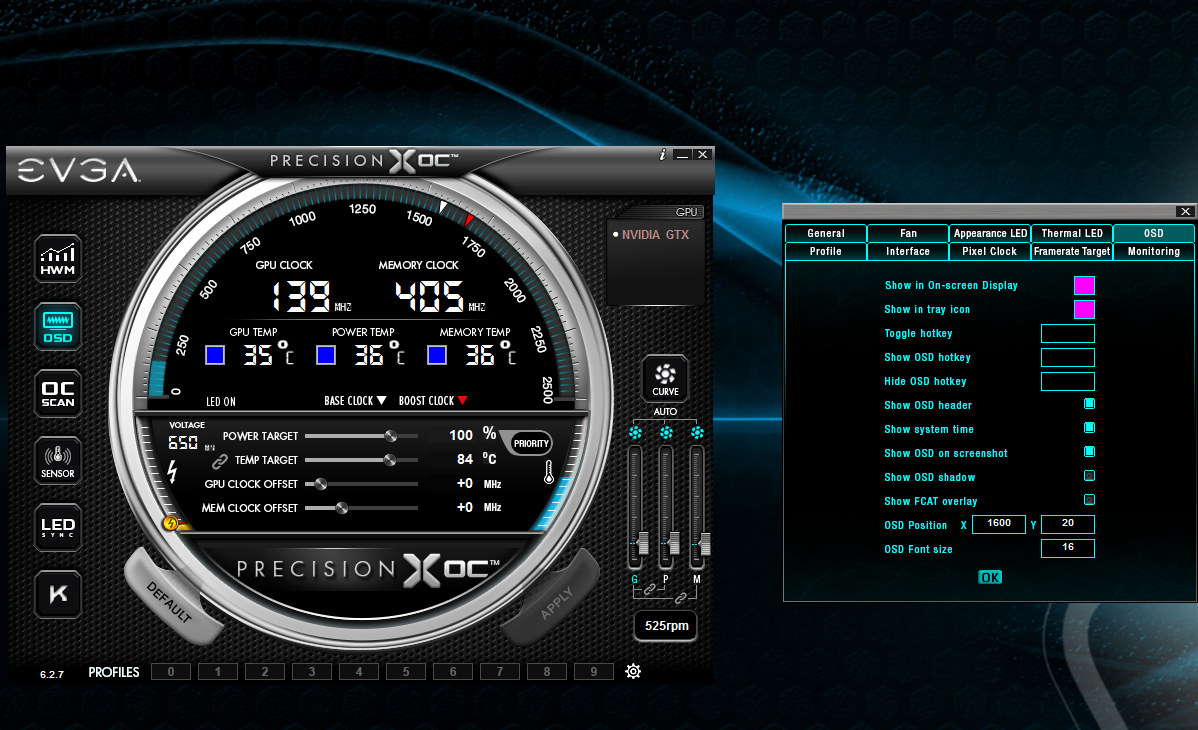The image size is (1198, 730).
Task: Click the Hide OSD hotkey field
Action: [x=1068, y=381]
